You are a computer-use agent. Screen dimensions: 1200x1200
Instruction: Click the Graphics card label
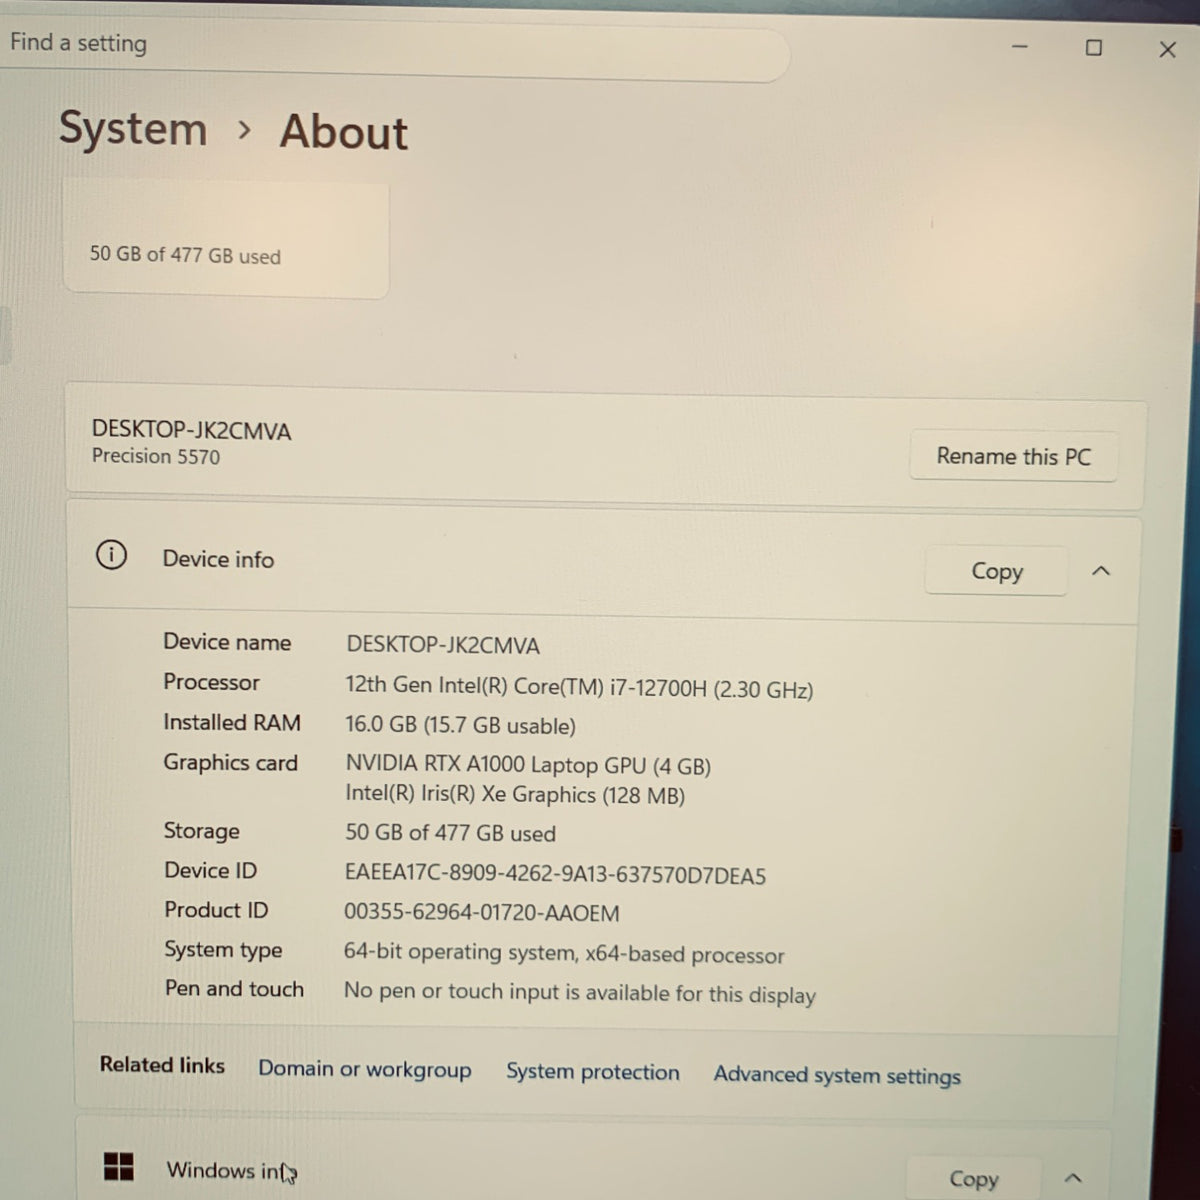coord(231,763)
